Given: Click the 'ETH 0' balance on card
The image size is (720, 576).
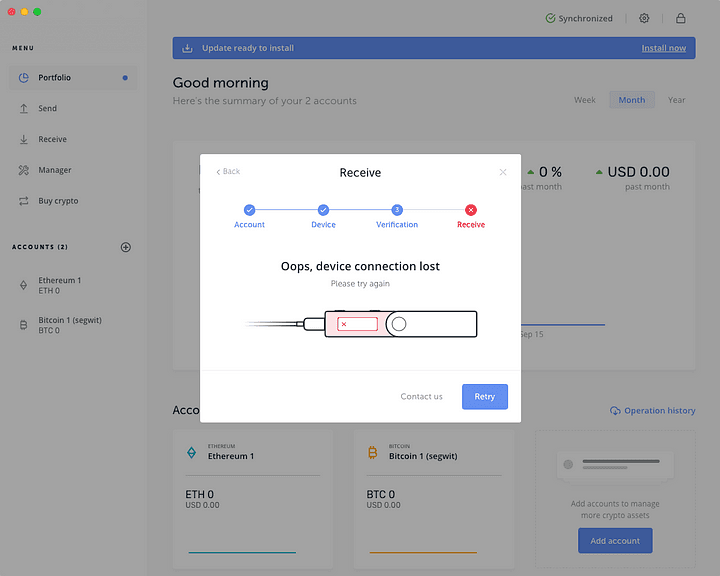Looking at the screenshot, I should [x=199, y=494].
